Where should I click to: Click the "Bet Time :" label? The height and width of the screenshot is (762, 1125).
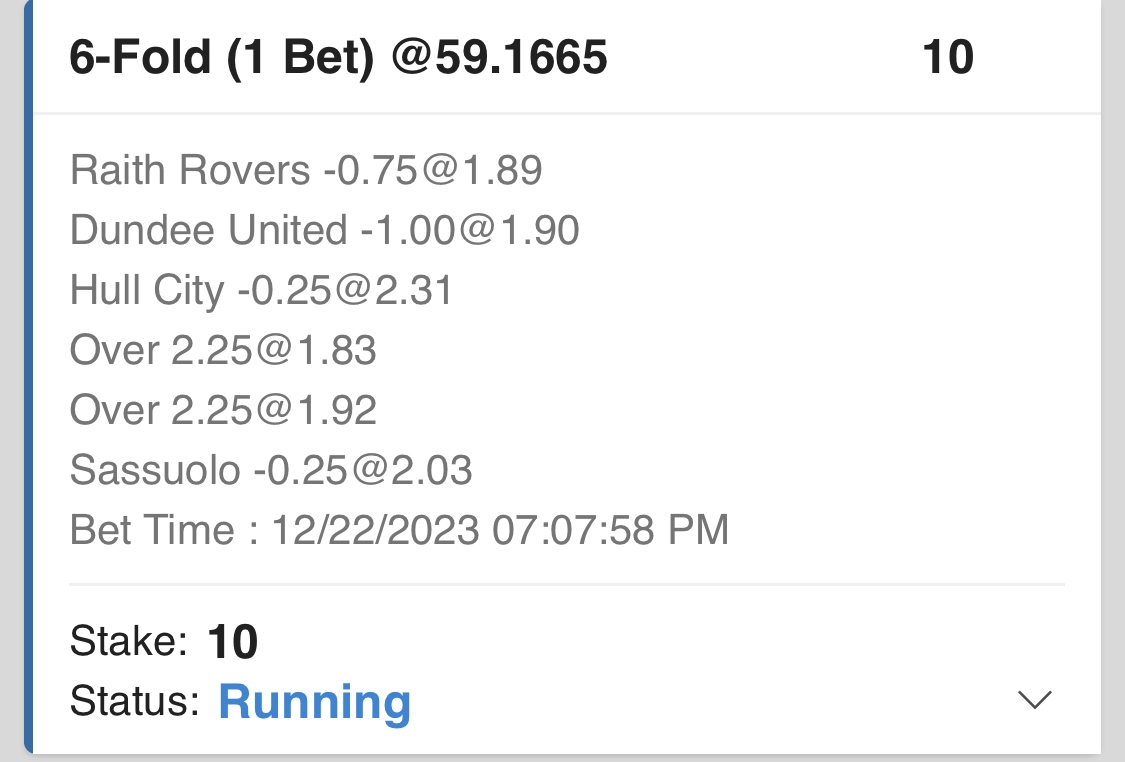pos(164,530)
